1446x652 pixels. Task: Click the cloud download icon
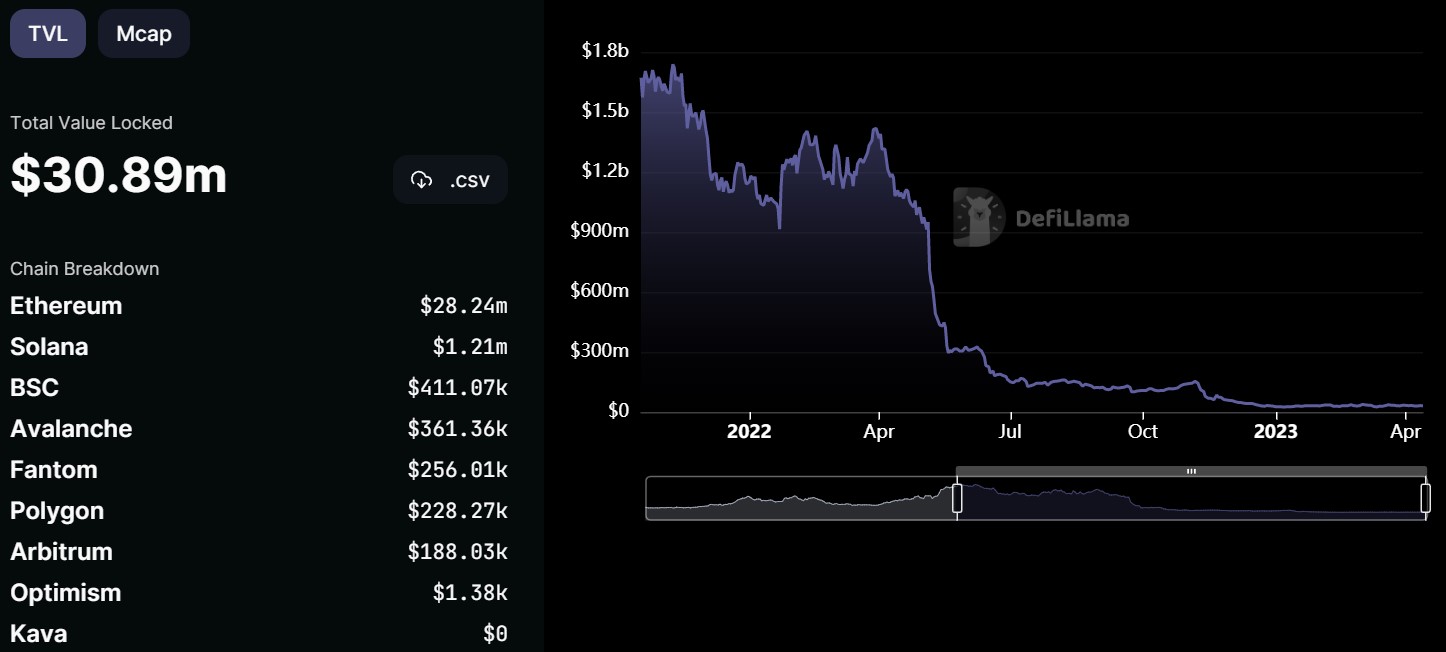(422, 180)
